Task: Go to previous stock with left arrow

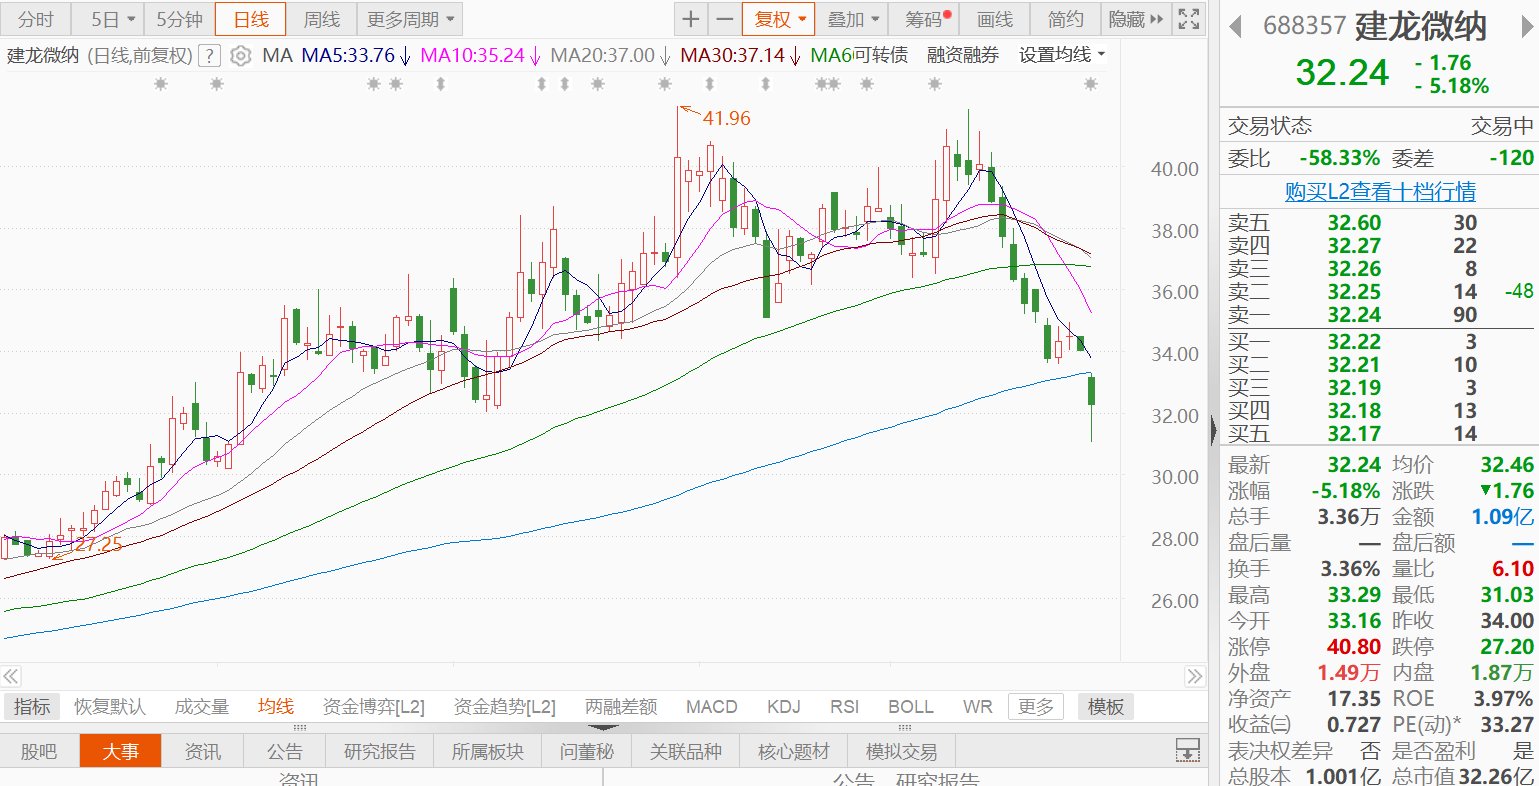Action: point(1236,26)
